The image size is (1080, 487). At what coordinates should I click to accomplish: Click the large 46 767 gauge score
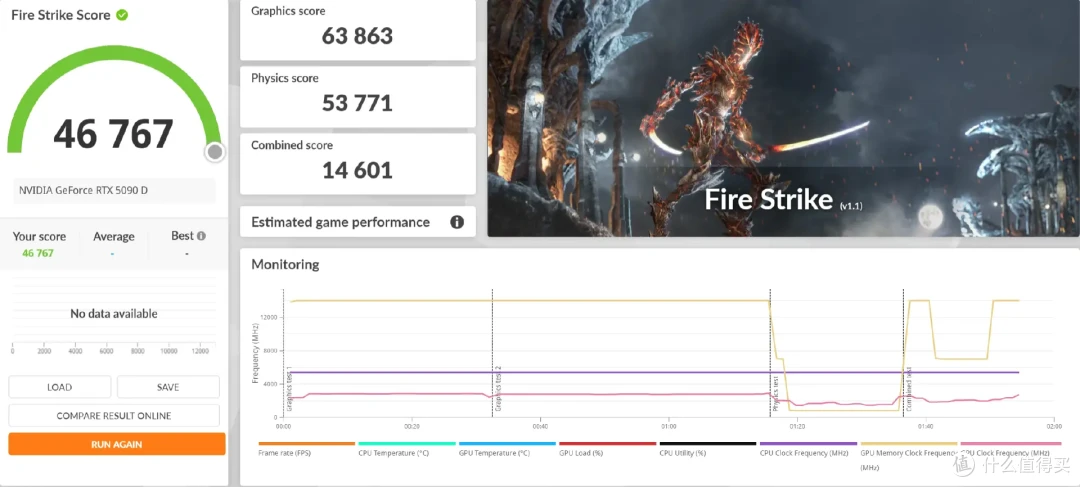pos(114,134)
